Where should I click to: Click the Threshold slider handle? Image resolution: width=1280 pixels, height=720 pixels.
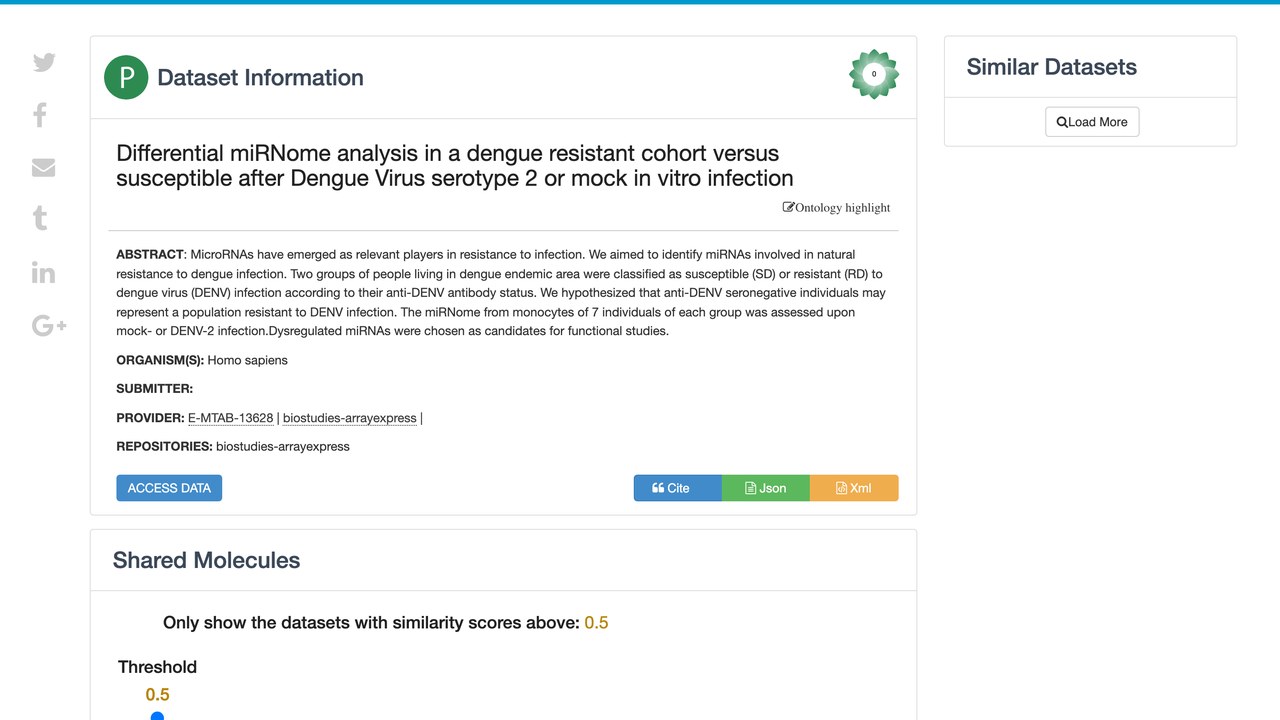[157, 716]
